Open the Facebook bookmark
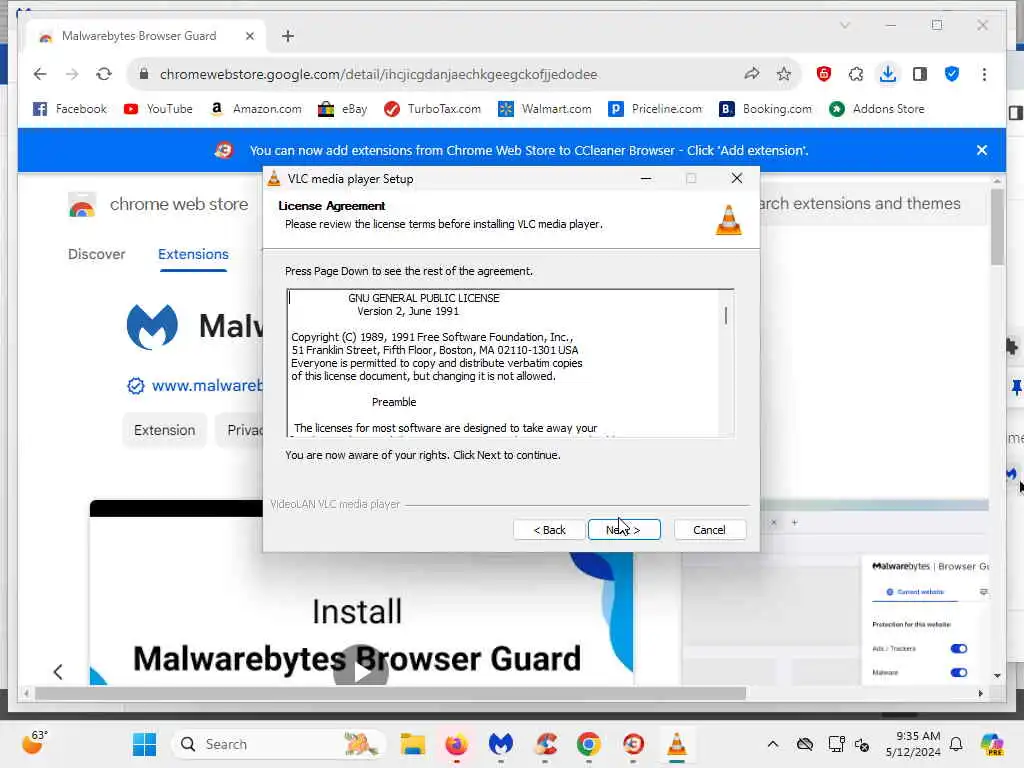 (x=70, y=109)
